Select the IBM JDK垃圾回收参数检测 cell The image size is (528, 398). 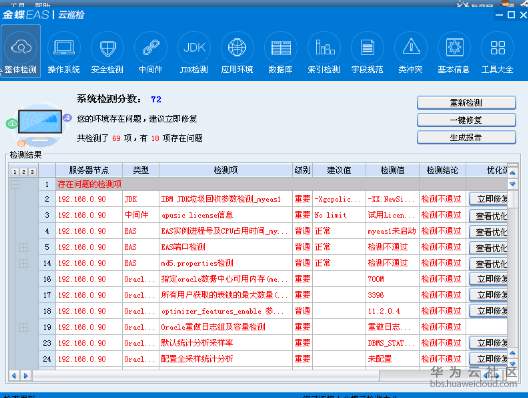coord(226,199)
